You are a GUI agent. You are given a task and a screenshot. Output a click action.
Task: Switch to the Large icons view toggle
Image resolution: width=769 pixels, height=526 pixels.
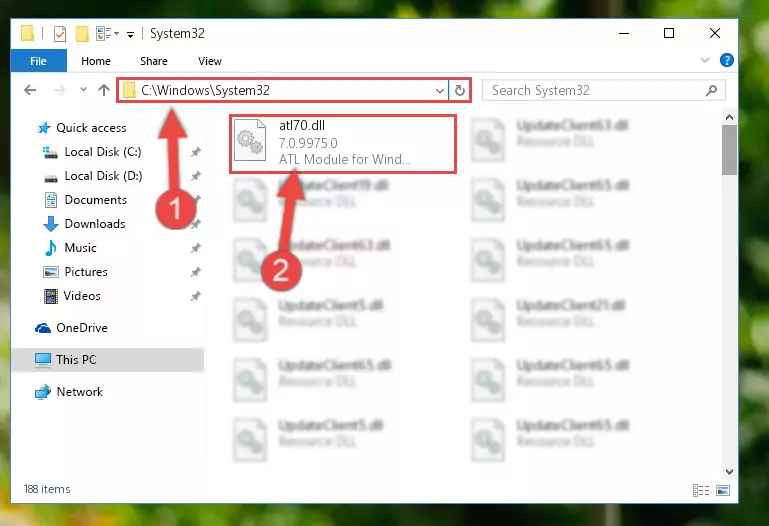point(723,490)
